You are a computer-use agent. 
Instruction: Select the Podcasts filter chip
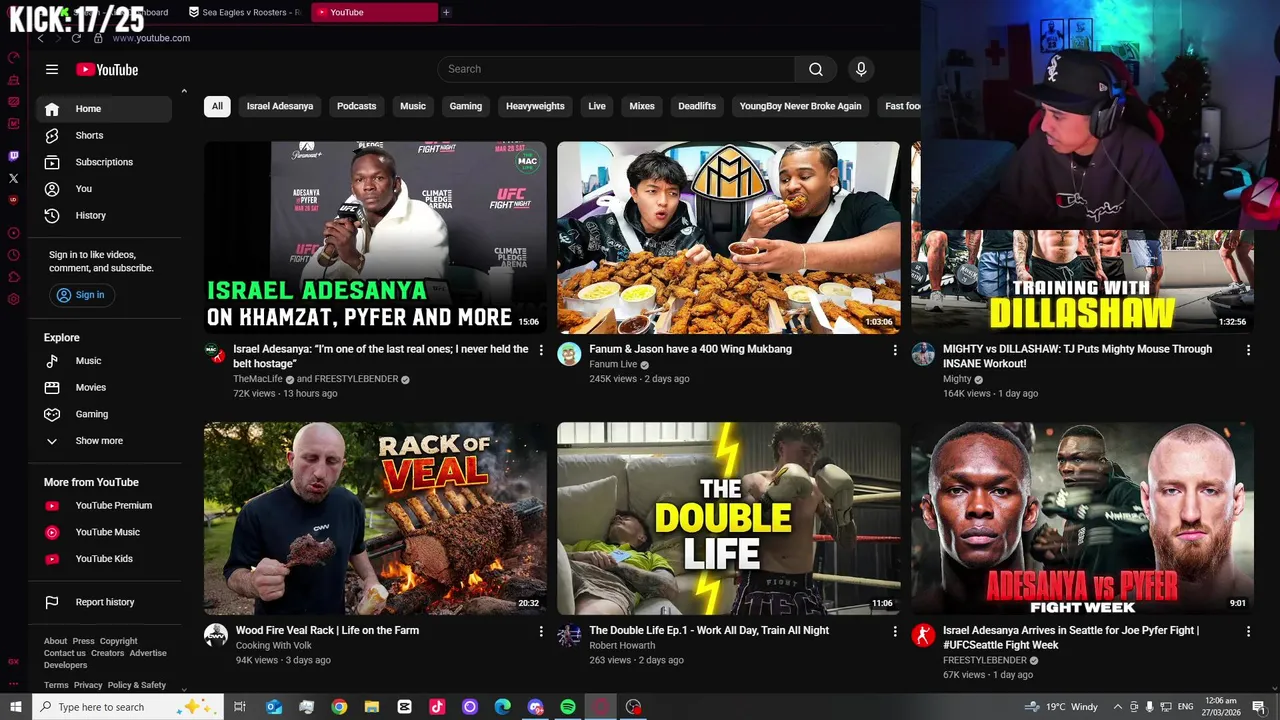click(x=356, y=106)
